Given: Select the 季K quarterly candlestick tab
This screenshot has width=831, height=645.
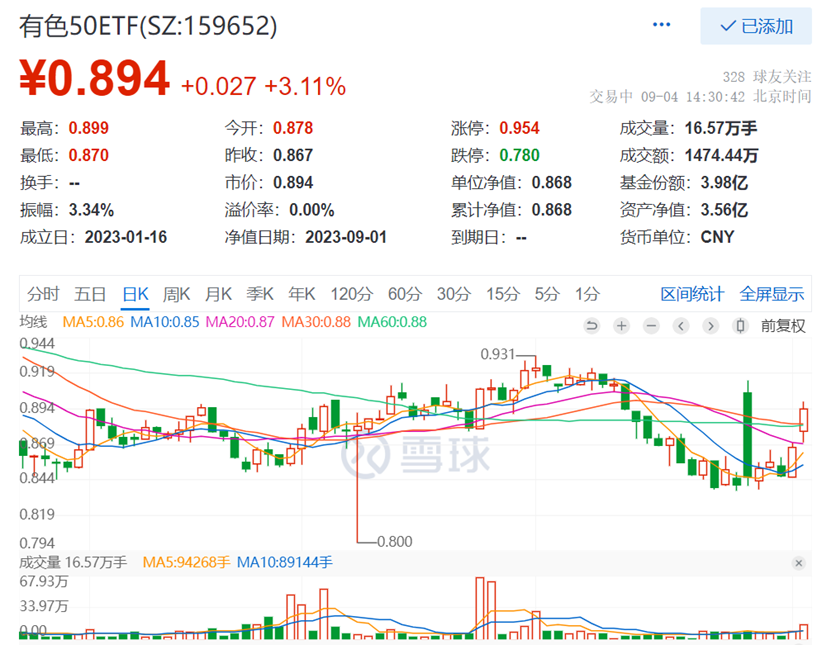Looking at the screenshot, I should 260,294.
